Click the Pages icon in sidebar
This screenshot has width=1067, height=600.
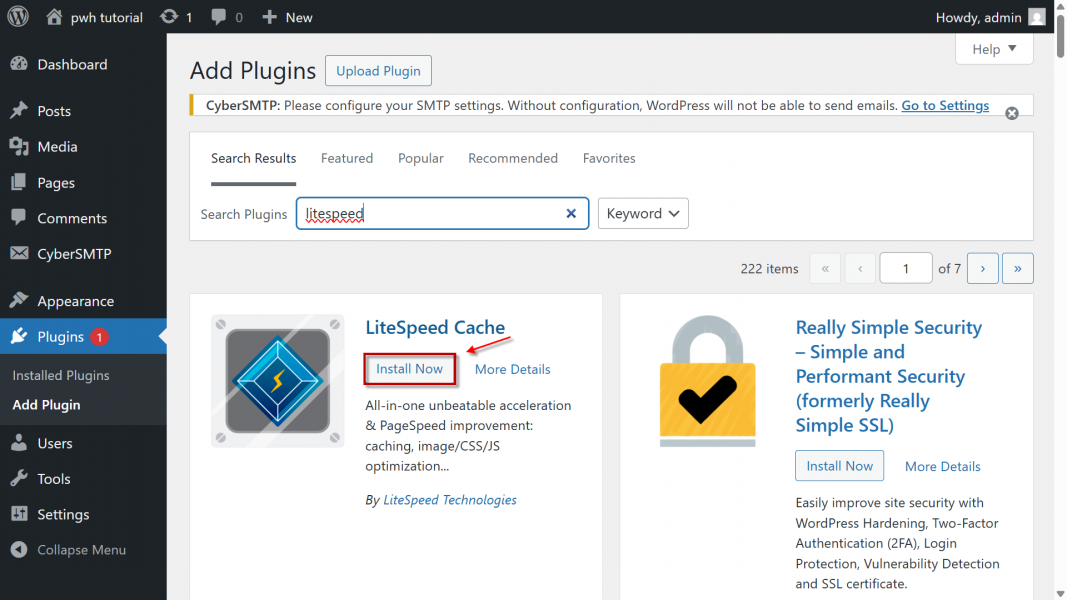pos(19,182)
